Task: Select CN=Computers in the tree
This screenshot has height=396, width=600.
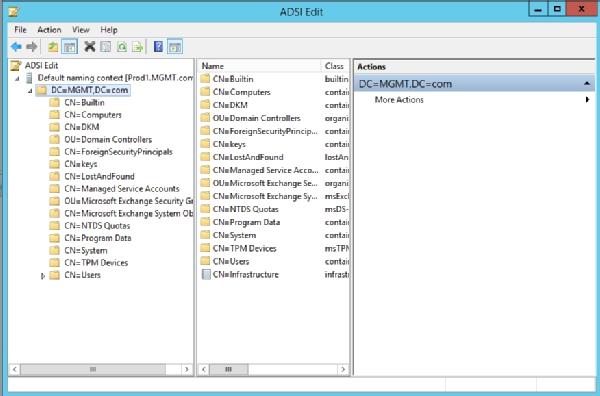Action: pos(93,115)
